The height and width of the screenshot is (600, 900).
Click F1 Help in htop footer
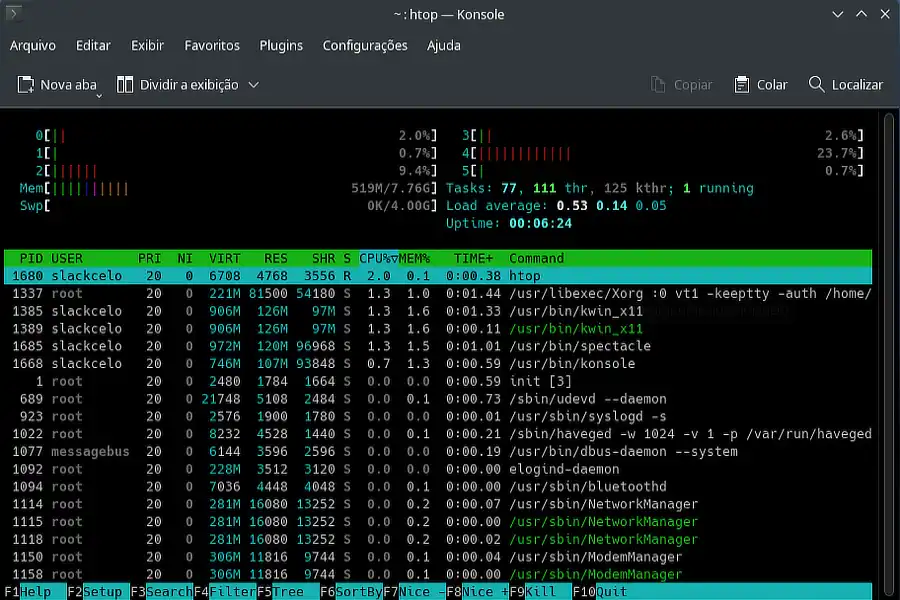click(x=34, y=591)
